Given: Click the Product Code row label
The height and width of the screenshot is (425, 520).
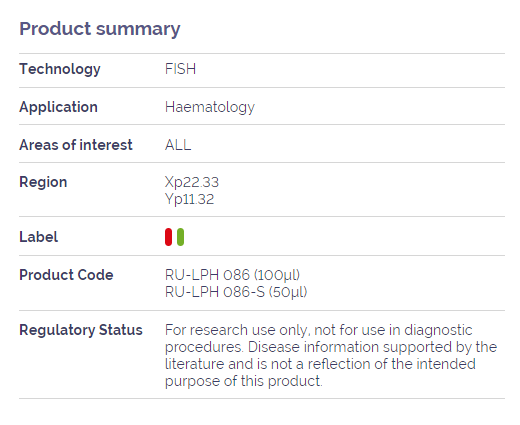Looking at the screenshot, I should (66, 275).
